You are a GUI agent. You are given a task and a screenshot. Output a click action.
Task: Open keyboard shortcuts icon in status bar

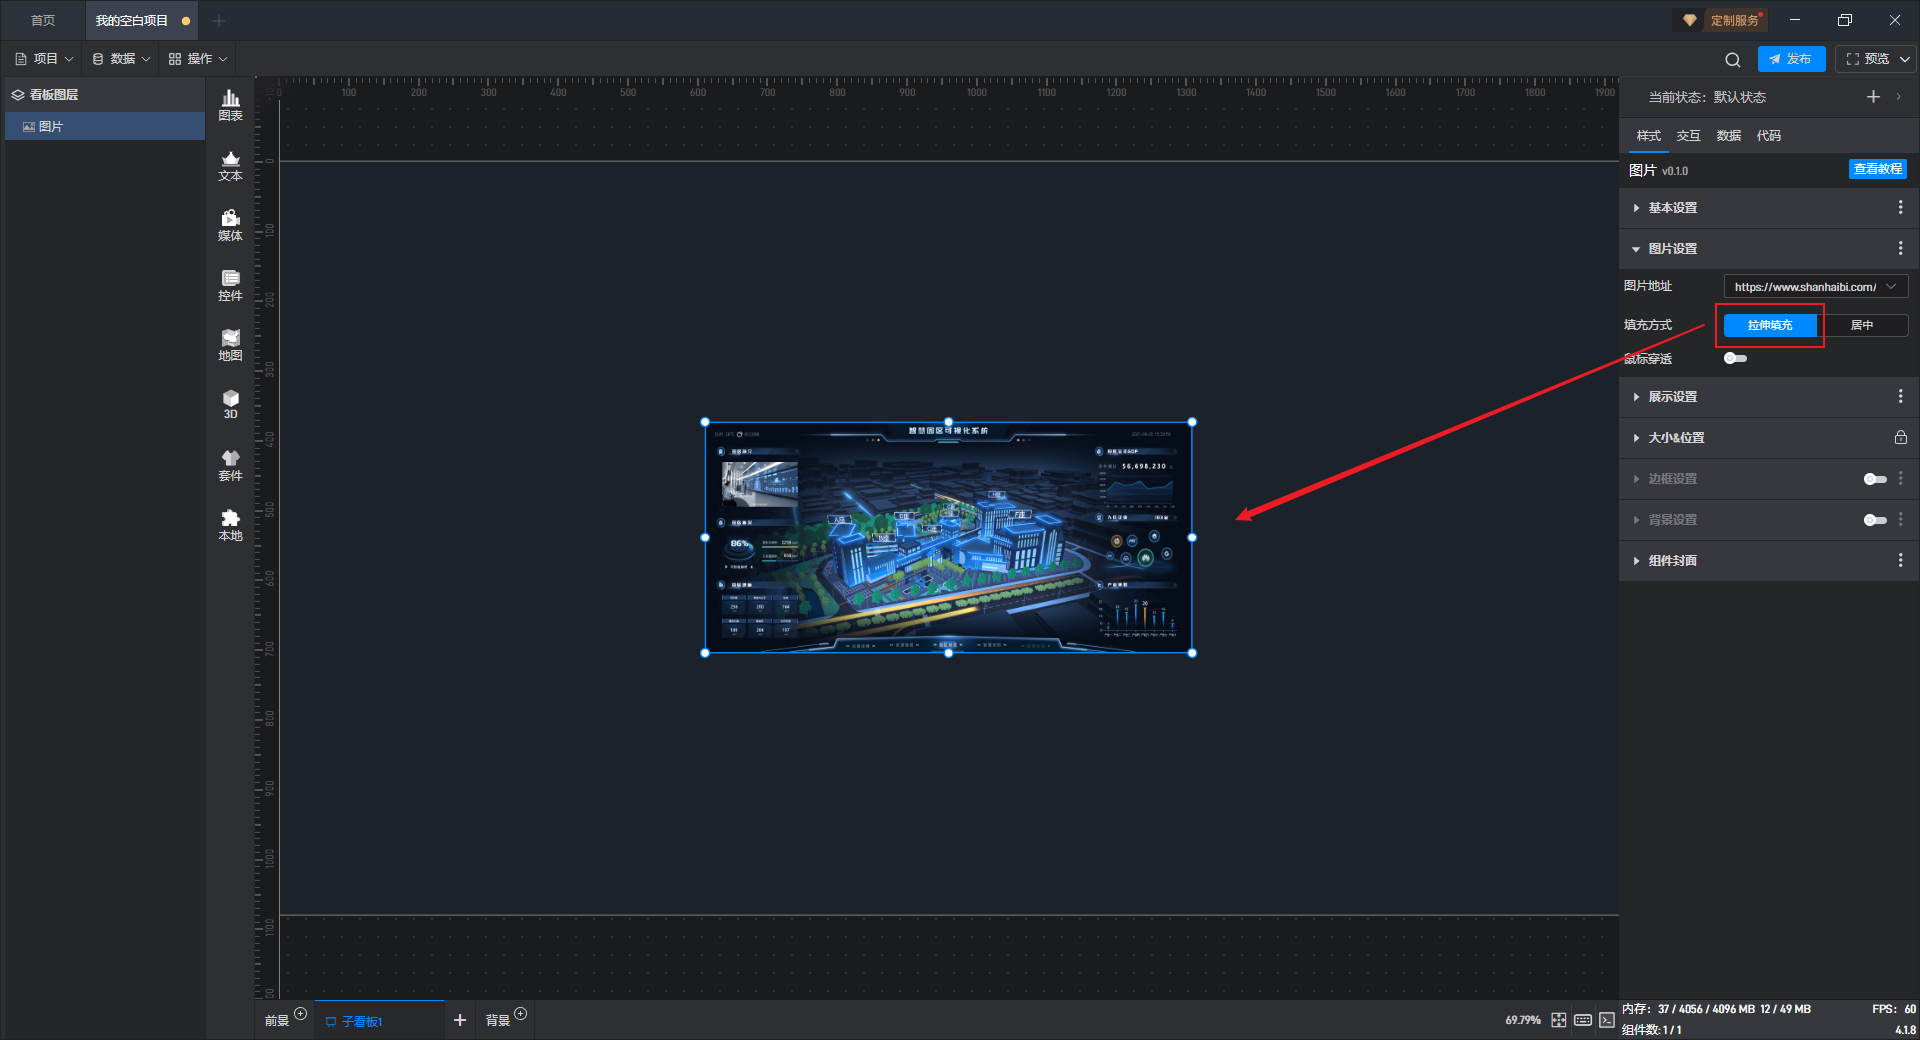pos(1583,1020)
